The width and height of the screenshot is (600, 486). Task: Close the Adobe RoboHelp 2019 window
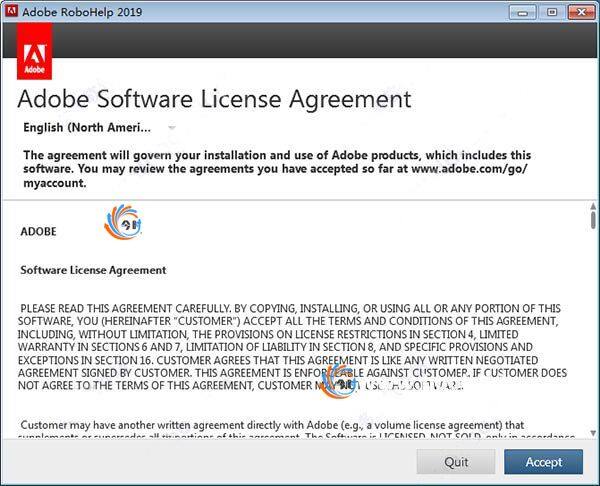[581, 12]
